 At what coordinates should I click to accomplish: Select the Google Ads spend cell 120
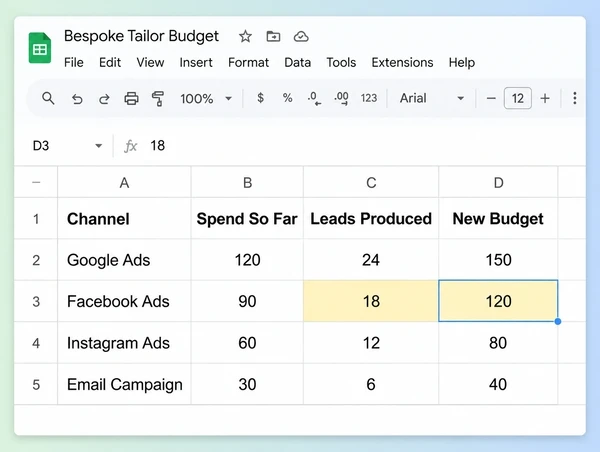coord(247,260)
